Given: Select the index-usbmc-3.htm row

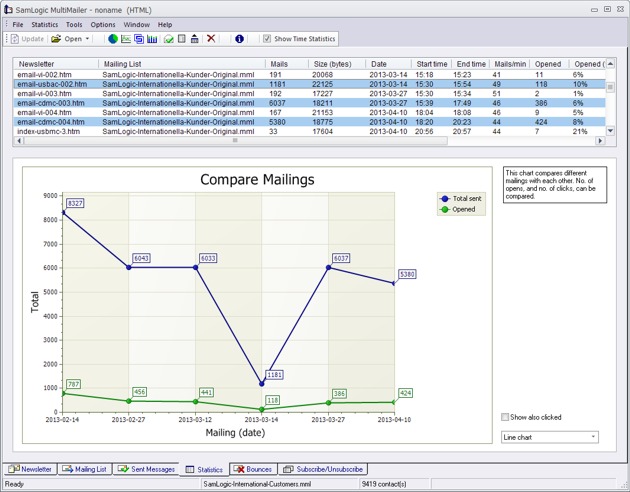Looking at the screenshot, I should [309, 131].
